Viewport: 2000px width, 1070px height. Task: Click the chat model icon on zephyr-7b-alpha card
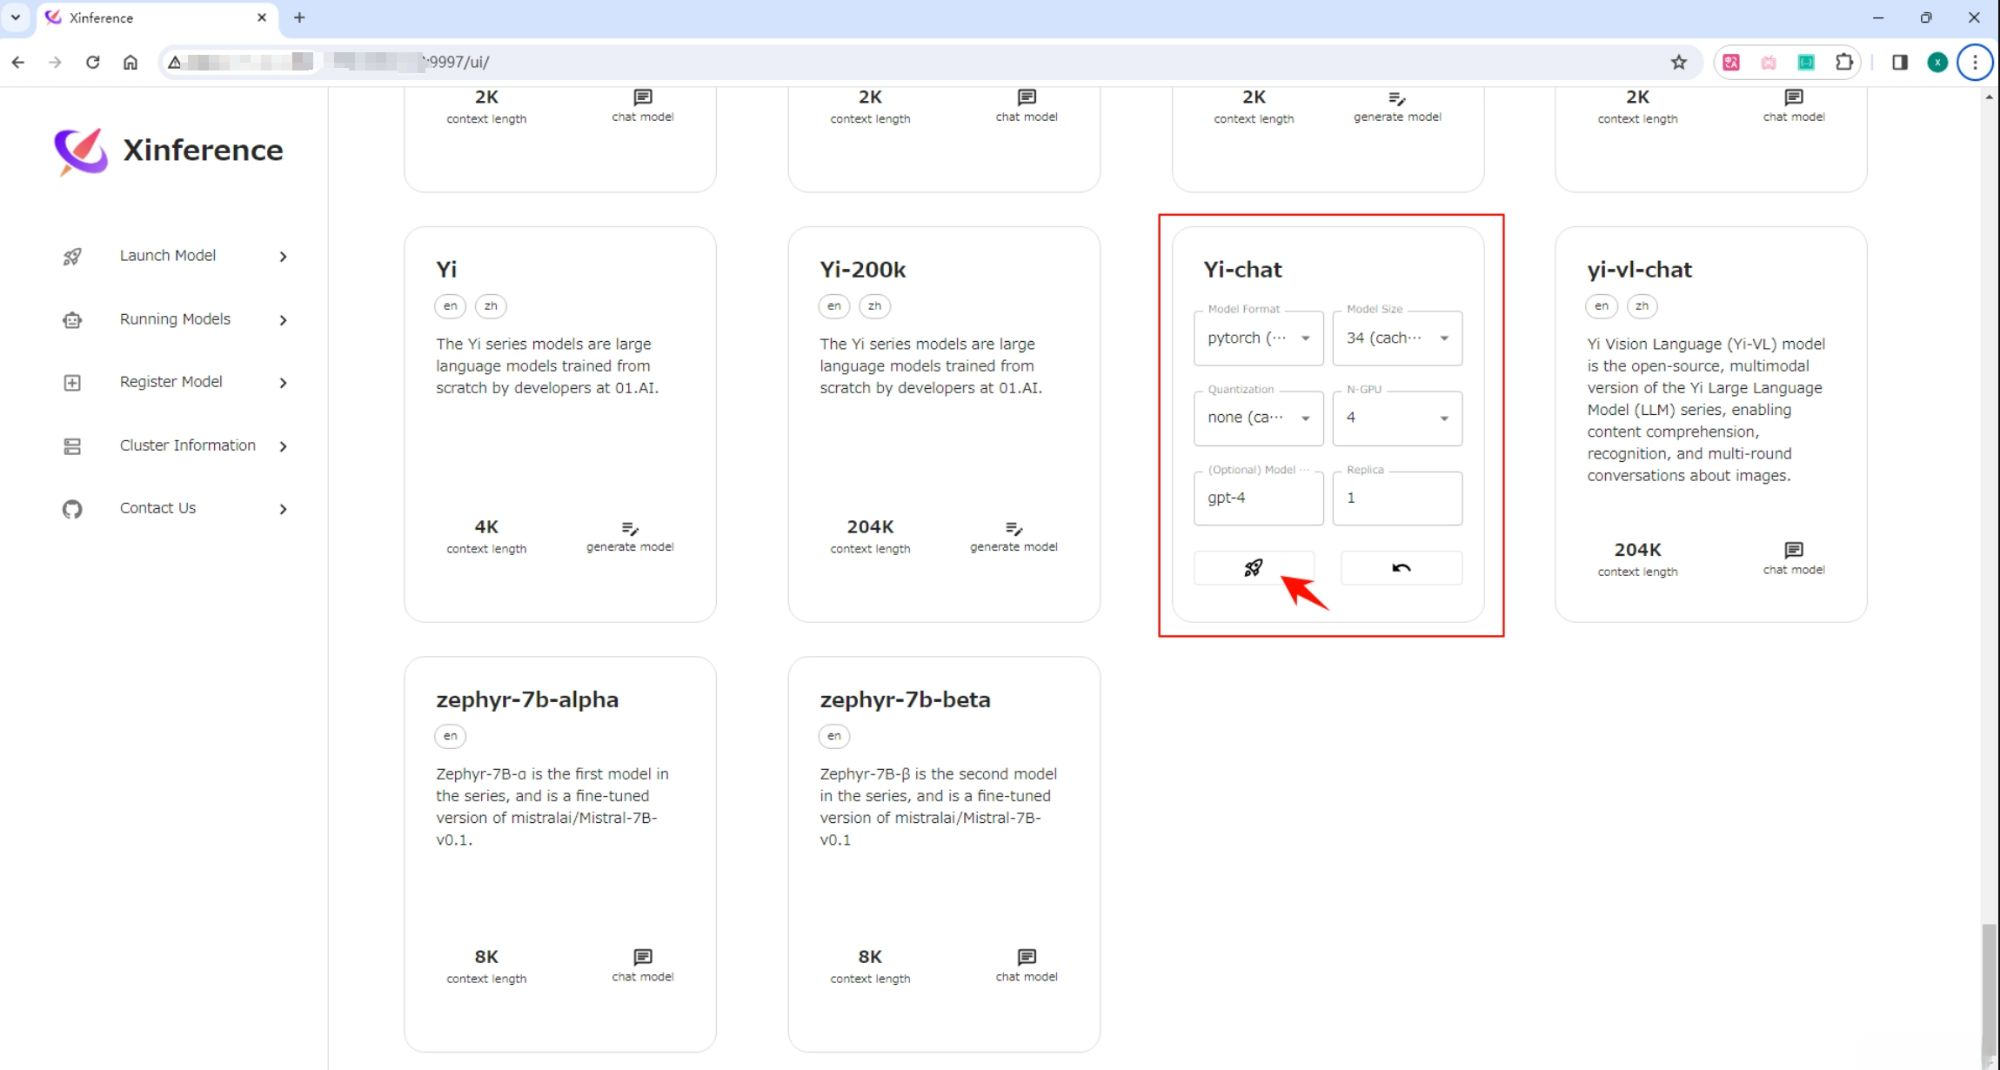click(x=643, y=957)
